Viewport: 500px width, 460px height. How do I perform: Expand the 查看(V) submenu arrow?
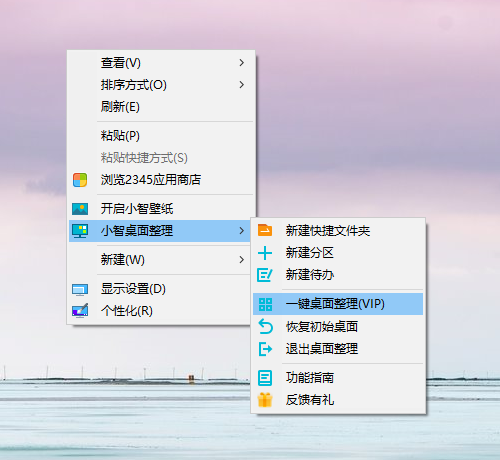click(242, 63)
